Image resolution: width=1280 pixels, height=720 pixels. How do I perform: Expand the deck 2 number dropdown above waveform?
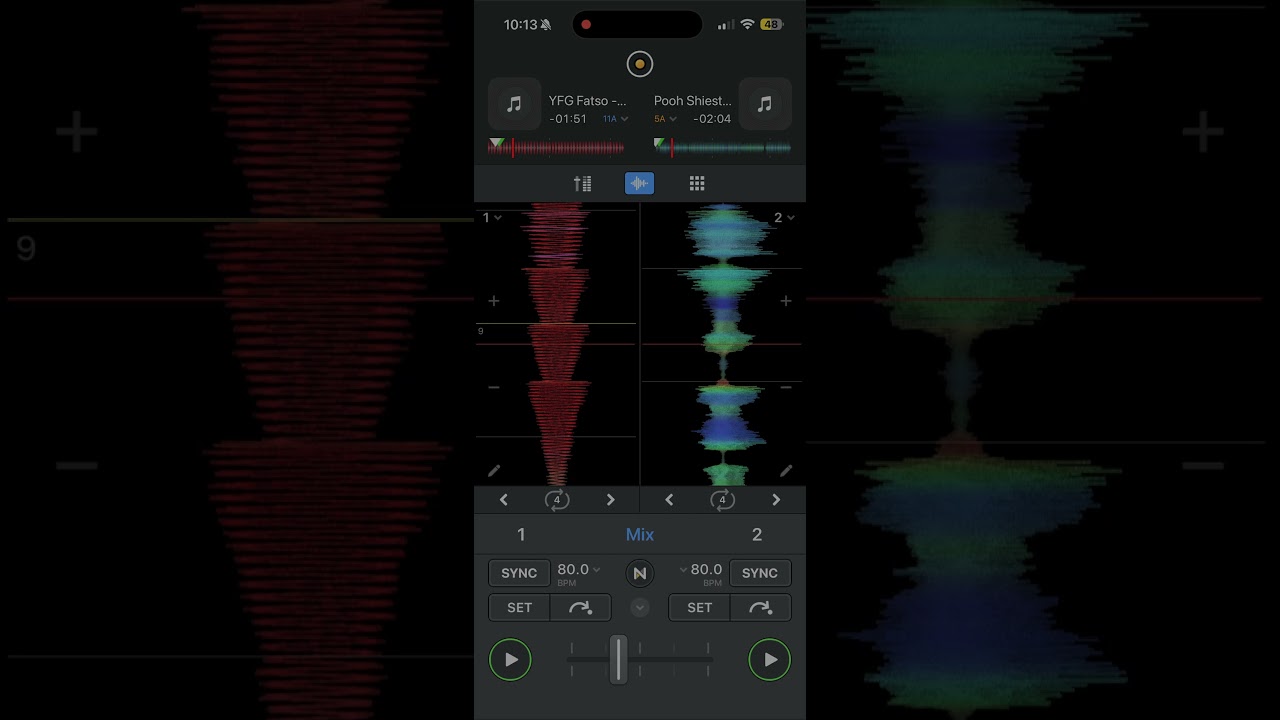coord(784,217)
